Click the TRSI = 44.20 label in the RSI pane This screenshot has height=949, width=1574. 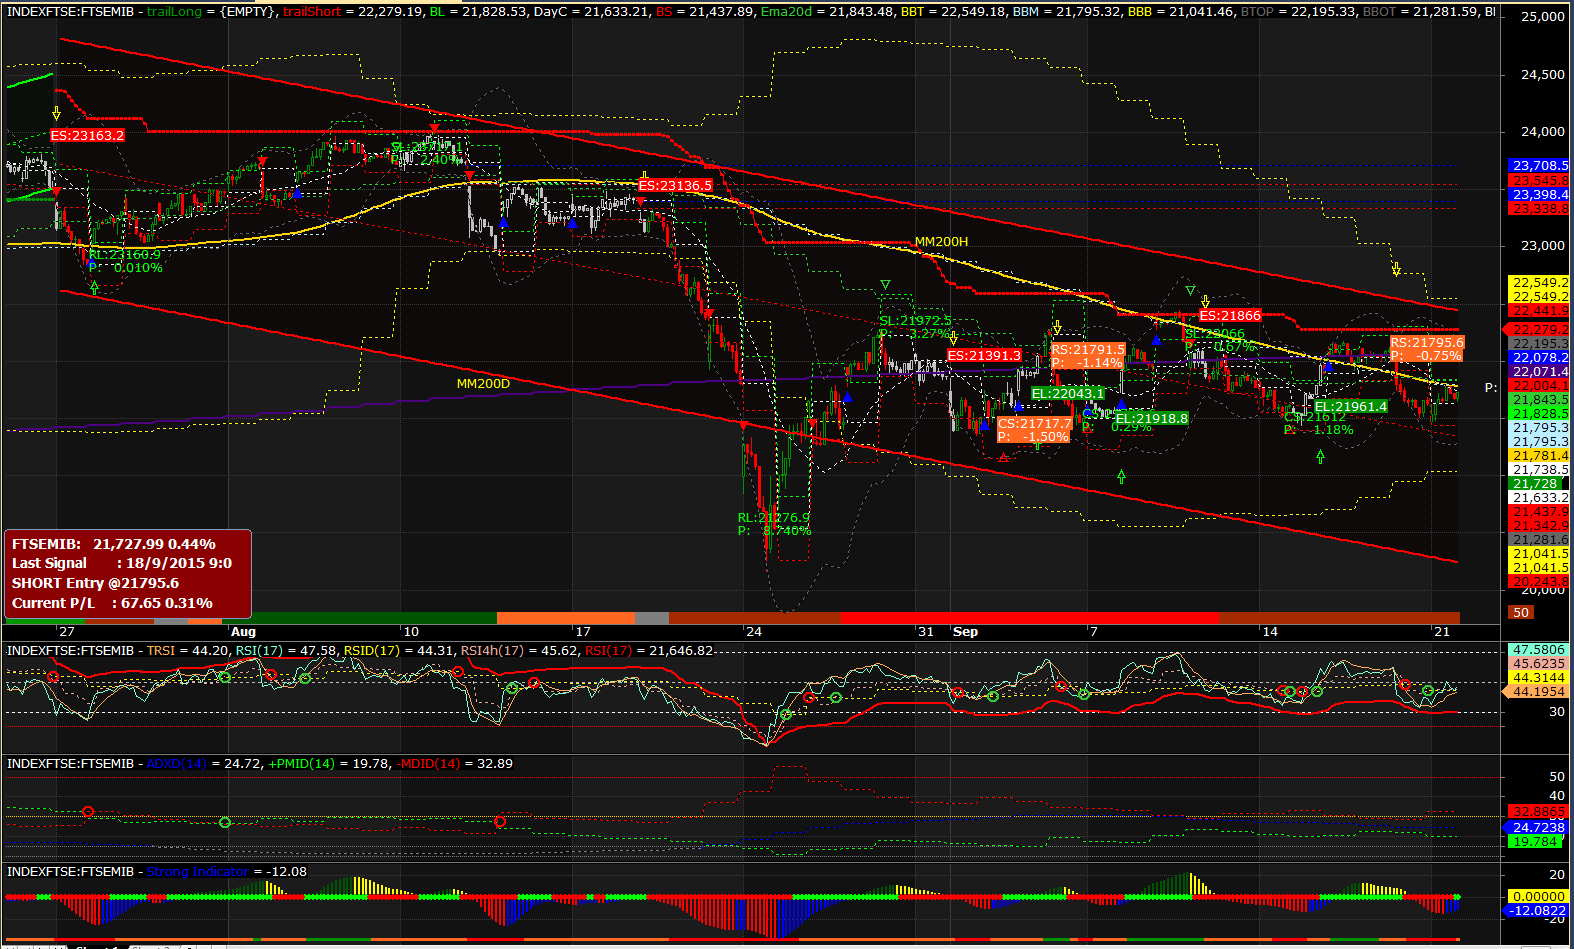(x=189, y=650)
